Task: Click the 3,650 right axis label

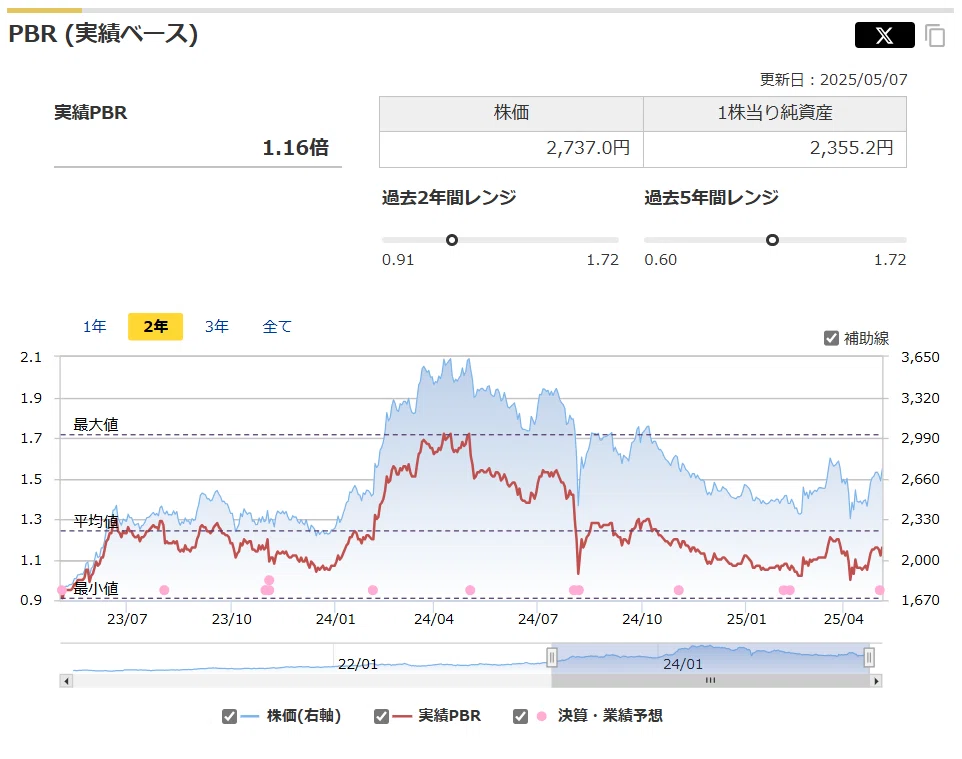Action: click(920, 357)
